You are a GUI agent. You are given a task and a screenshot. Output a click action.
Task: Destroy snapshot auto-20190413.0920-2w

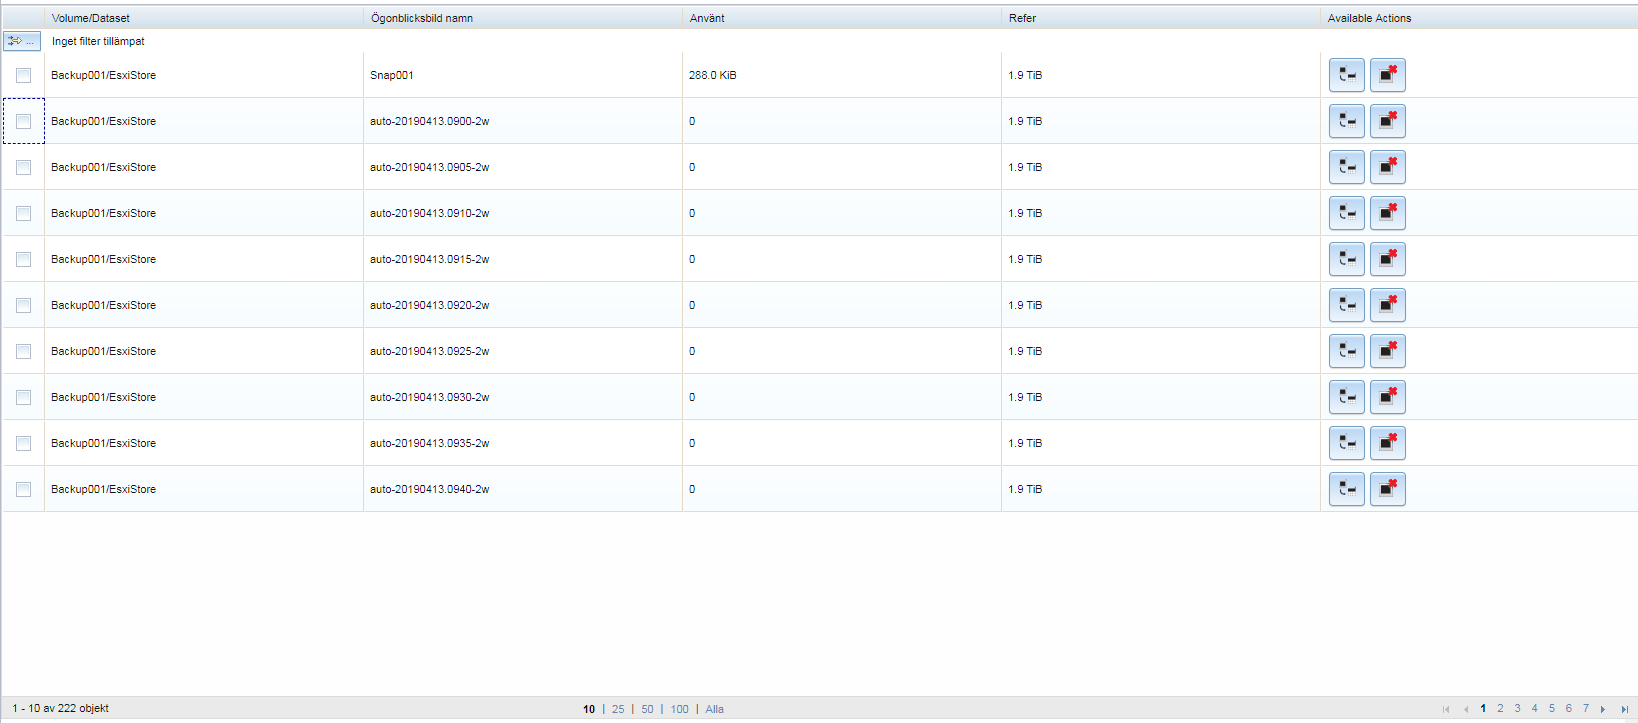pyautogui.click(x=1387, y=305)
